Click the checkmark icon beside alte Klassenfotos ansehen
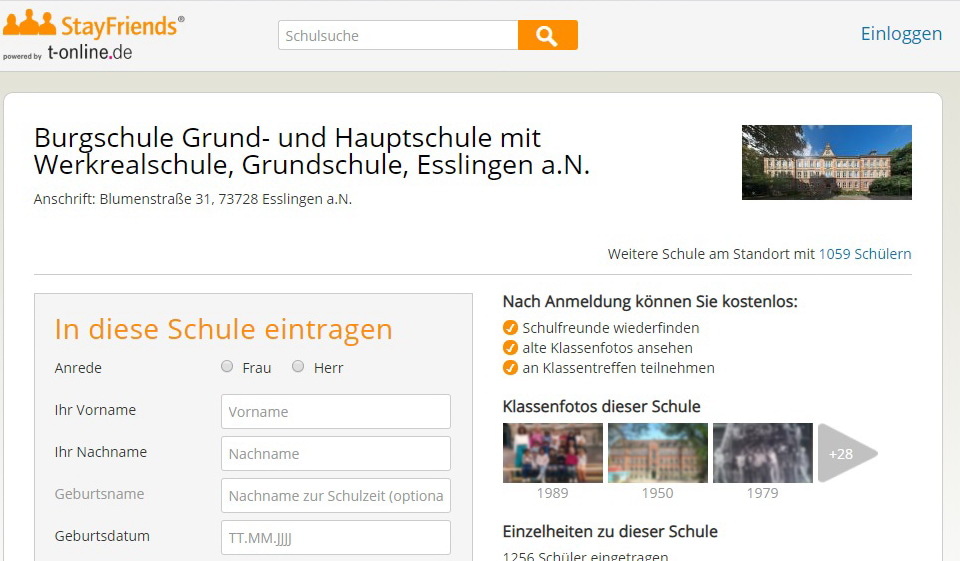Viewport: 960px width, 561px height. point(510,348)
